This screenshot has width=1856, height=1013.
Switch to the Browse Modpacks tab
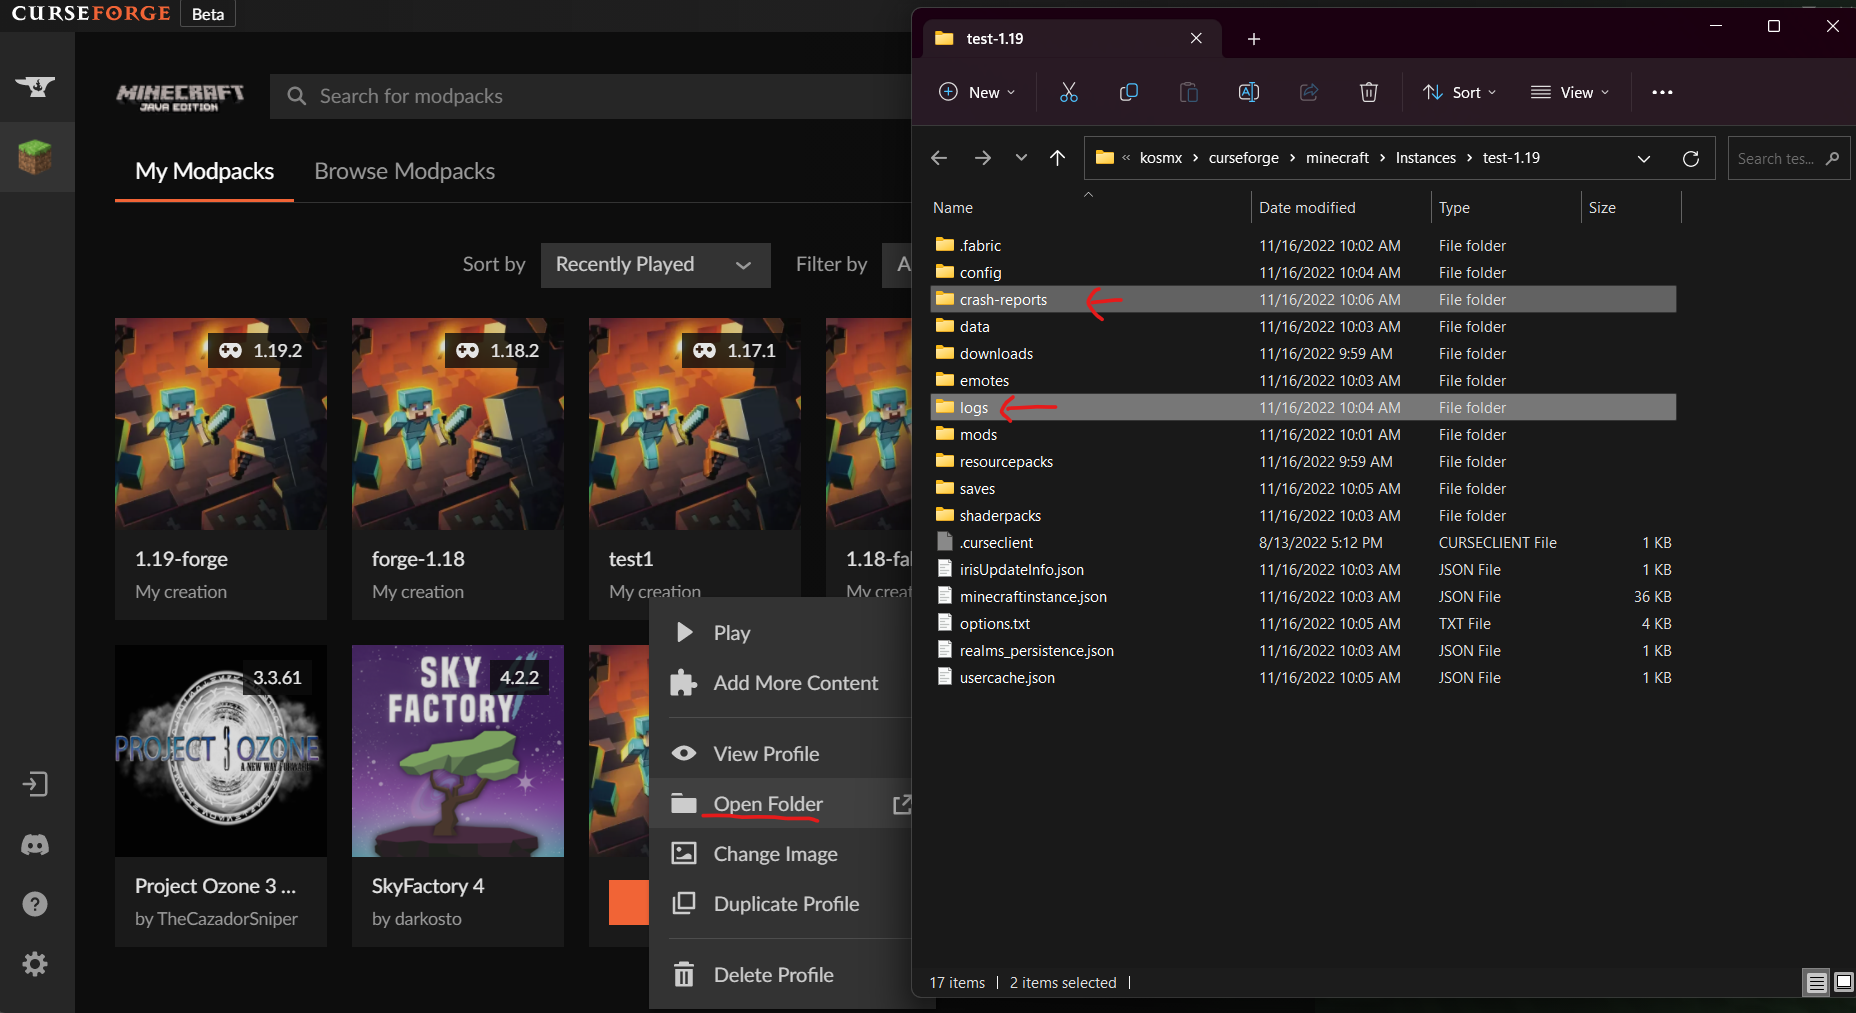coord(404,171)
